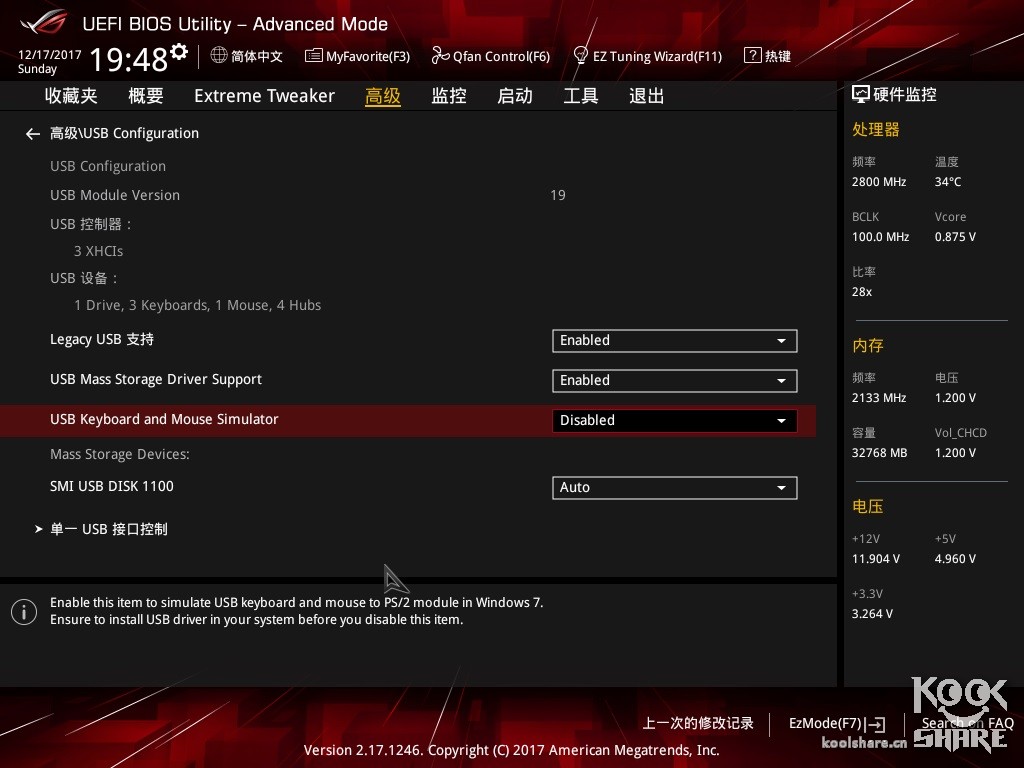Open SMI USB DISK 1100 dropdown

pyautogui.click(x=675, y=488)
